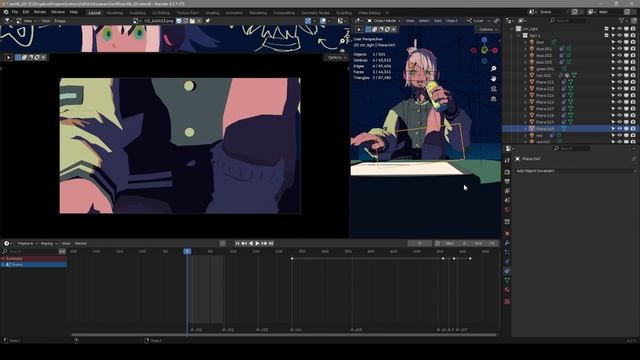
Task: Open the Object Mode dropdown
Action: pos(383,21)
